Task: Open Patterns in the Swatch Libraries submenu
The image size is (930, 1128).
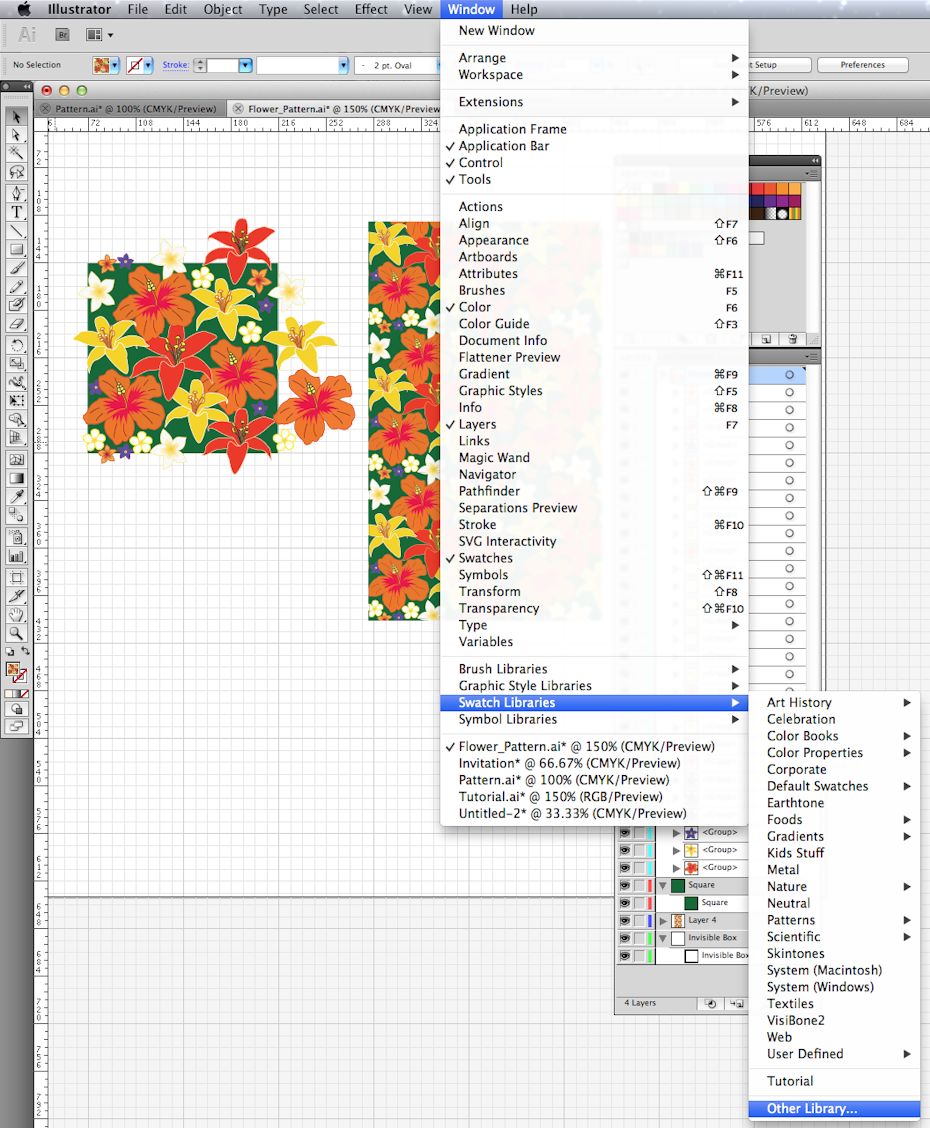Action: (834, 920)
